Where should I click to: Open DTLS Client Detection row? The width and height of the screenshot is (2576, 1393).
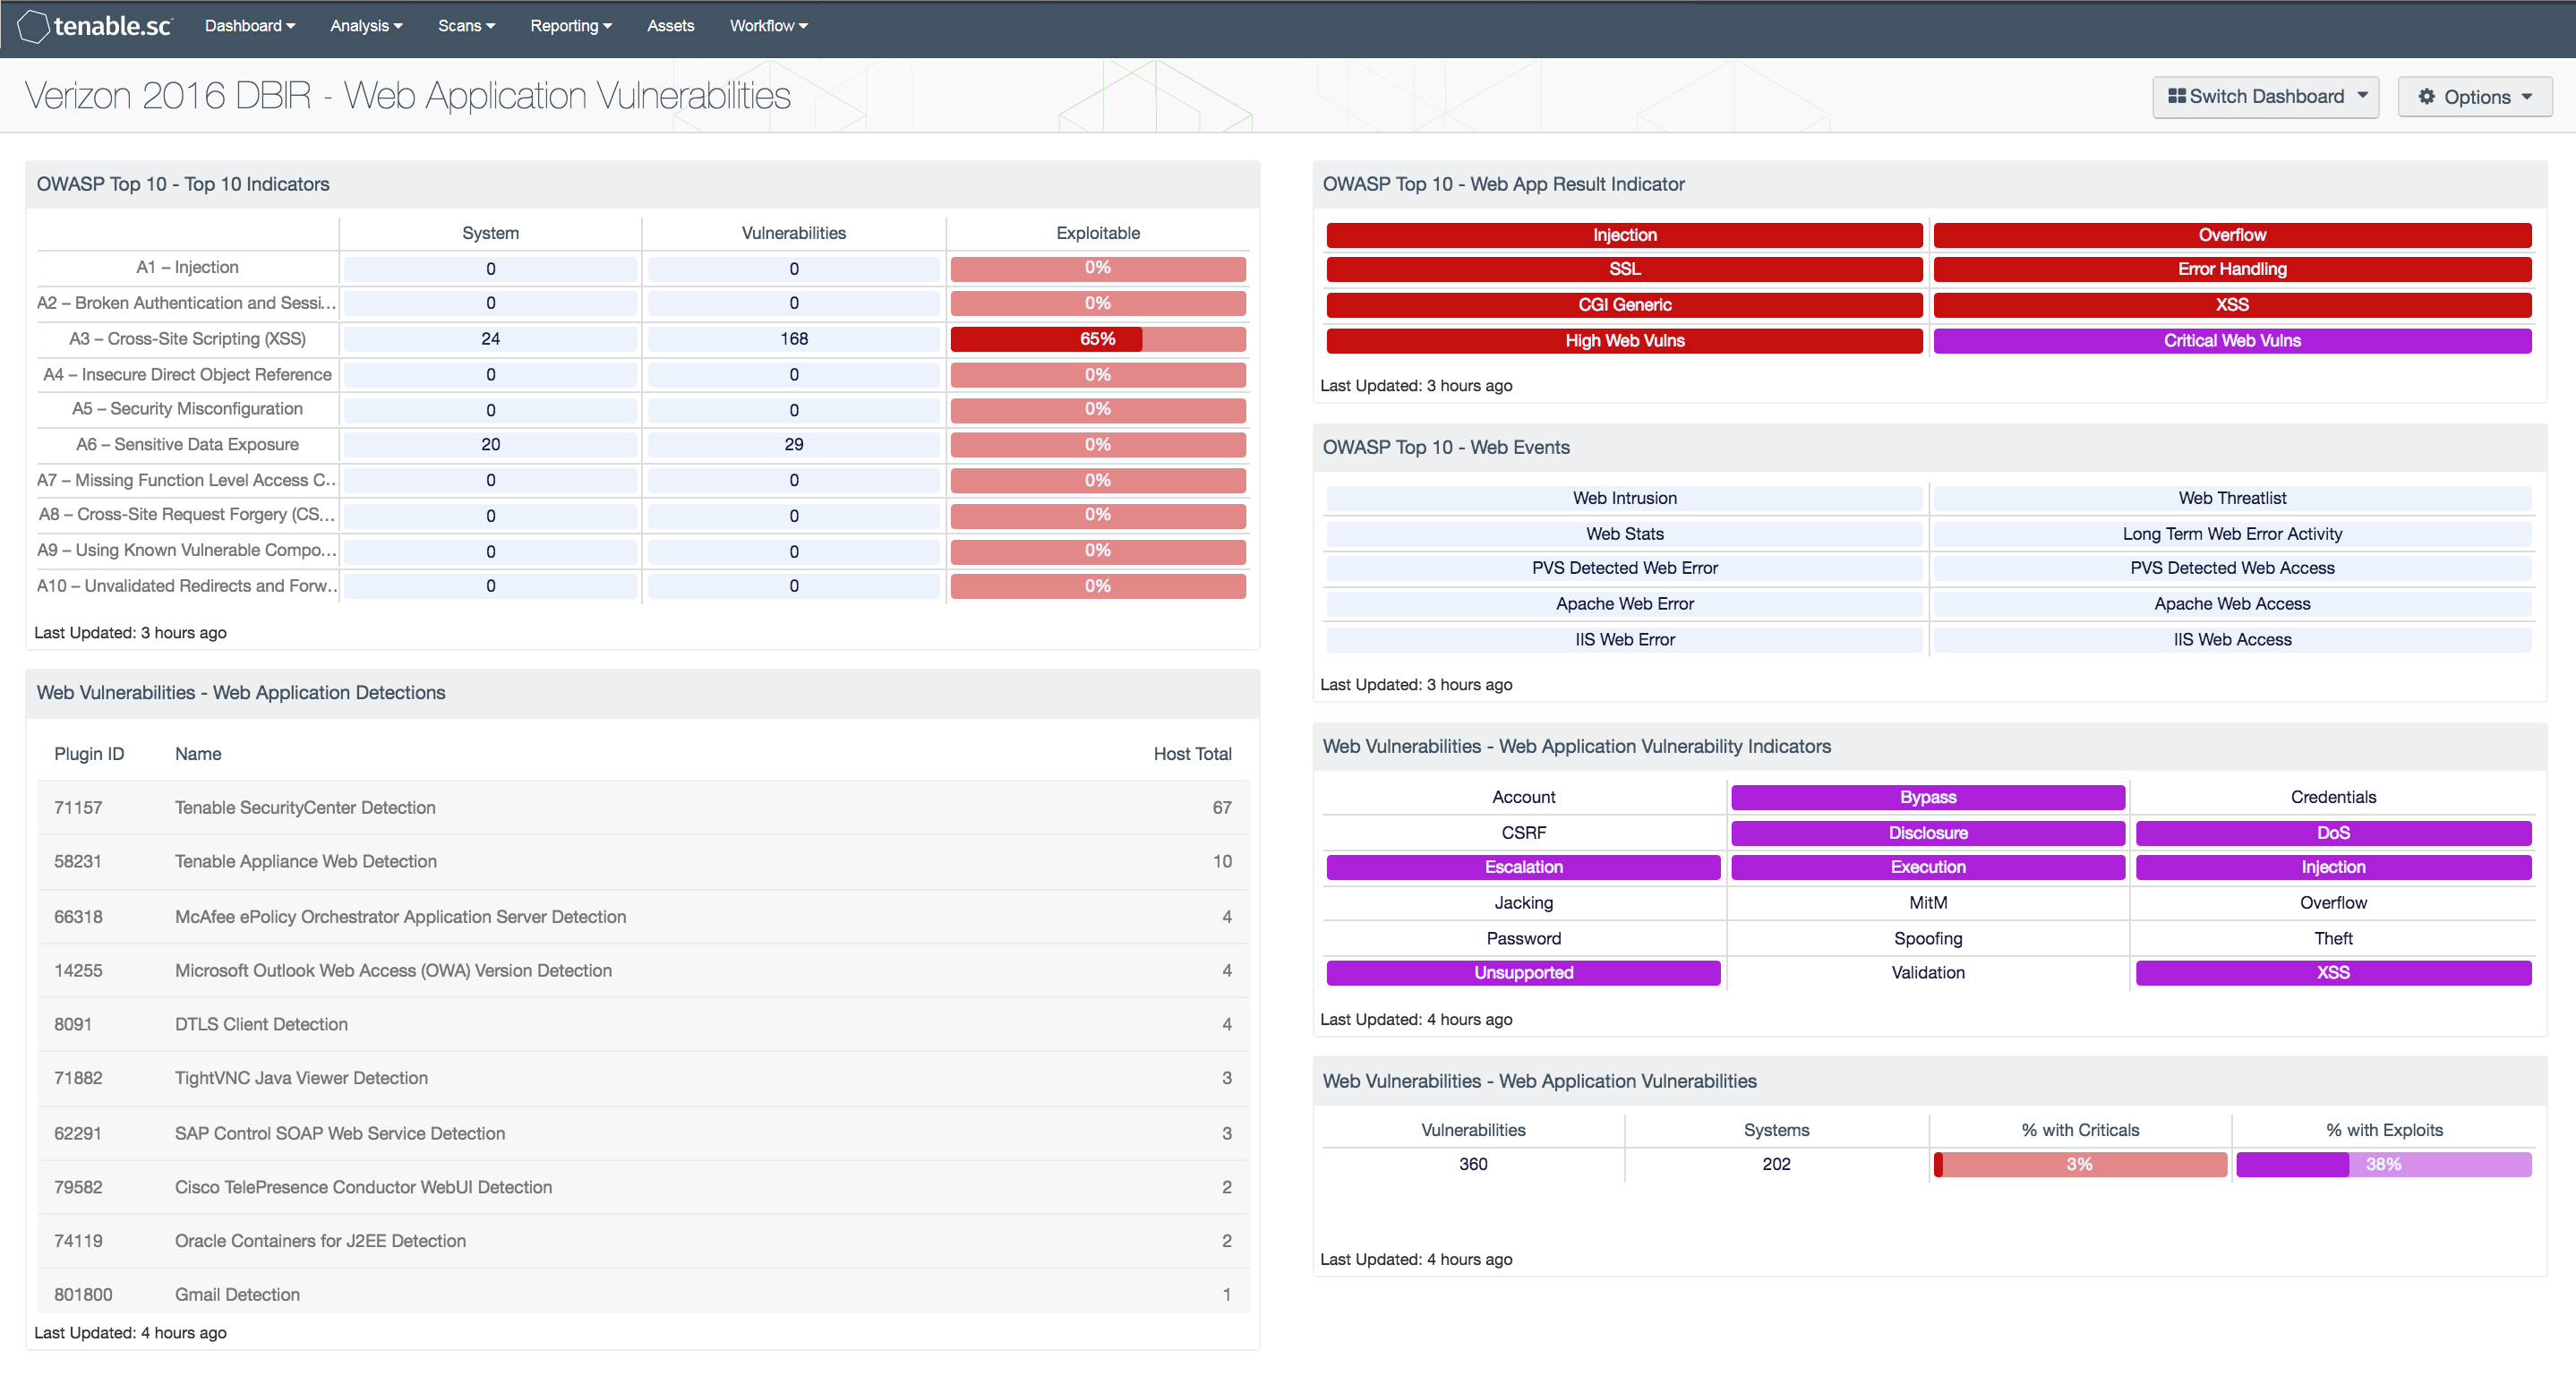coord(643,1025)
